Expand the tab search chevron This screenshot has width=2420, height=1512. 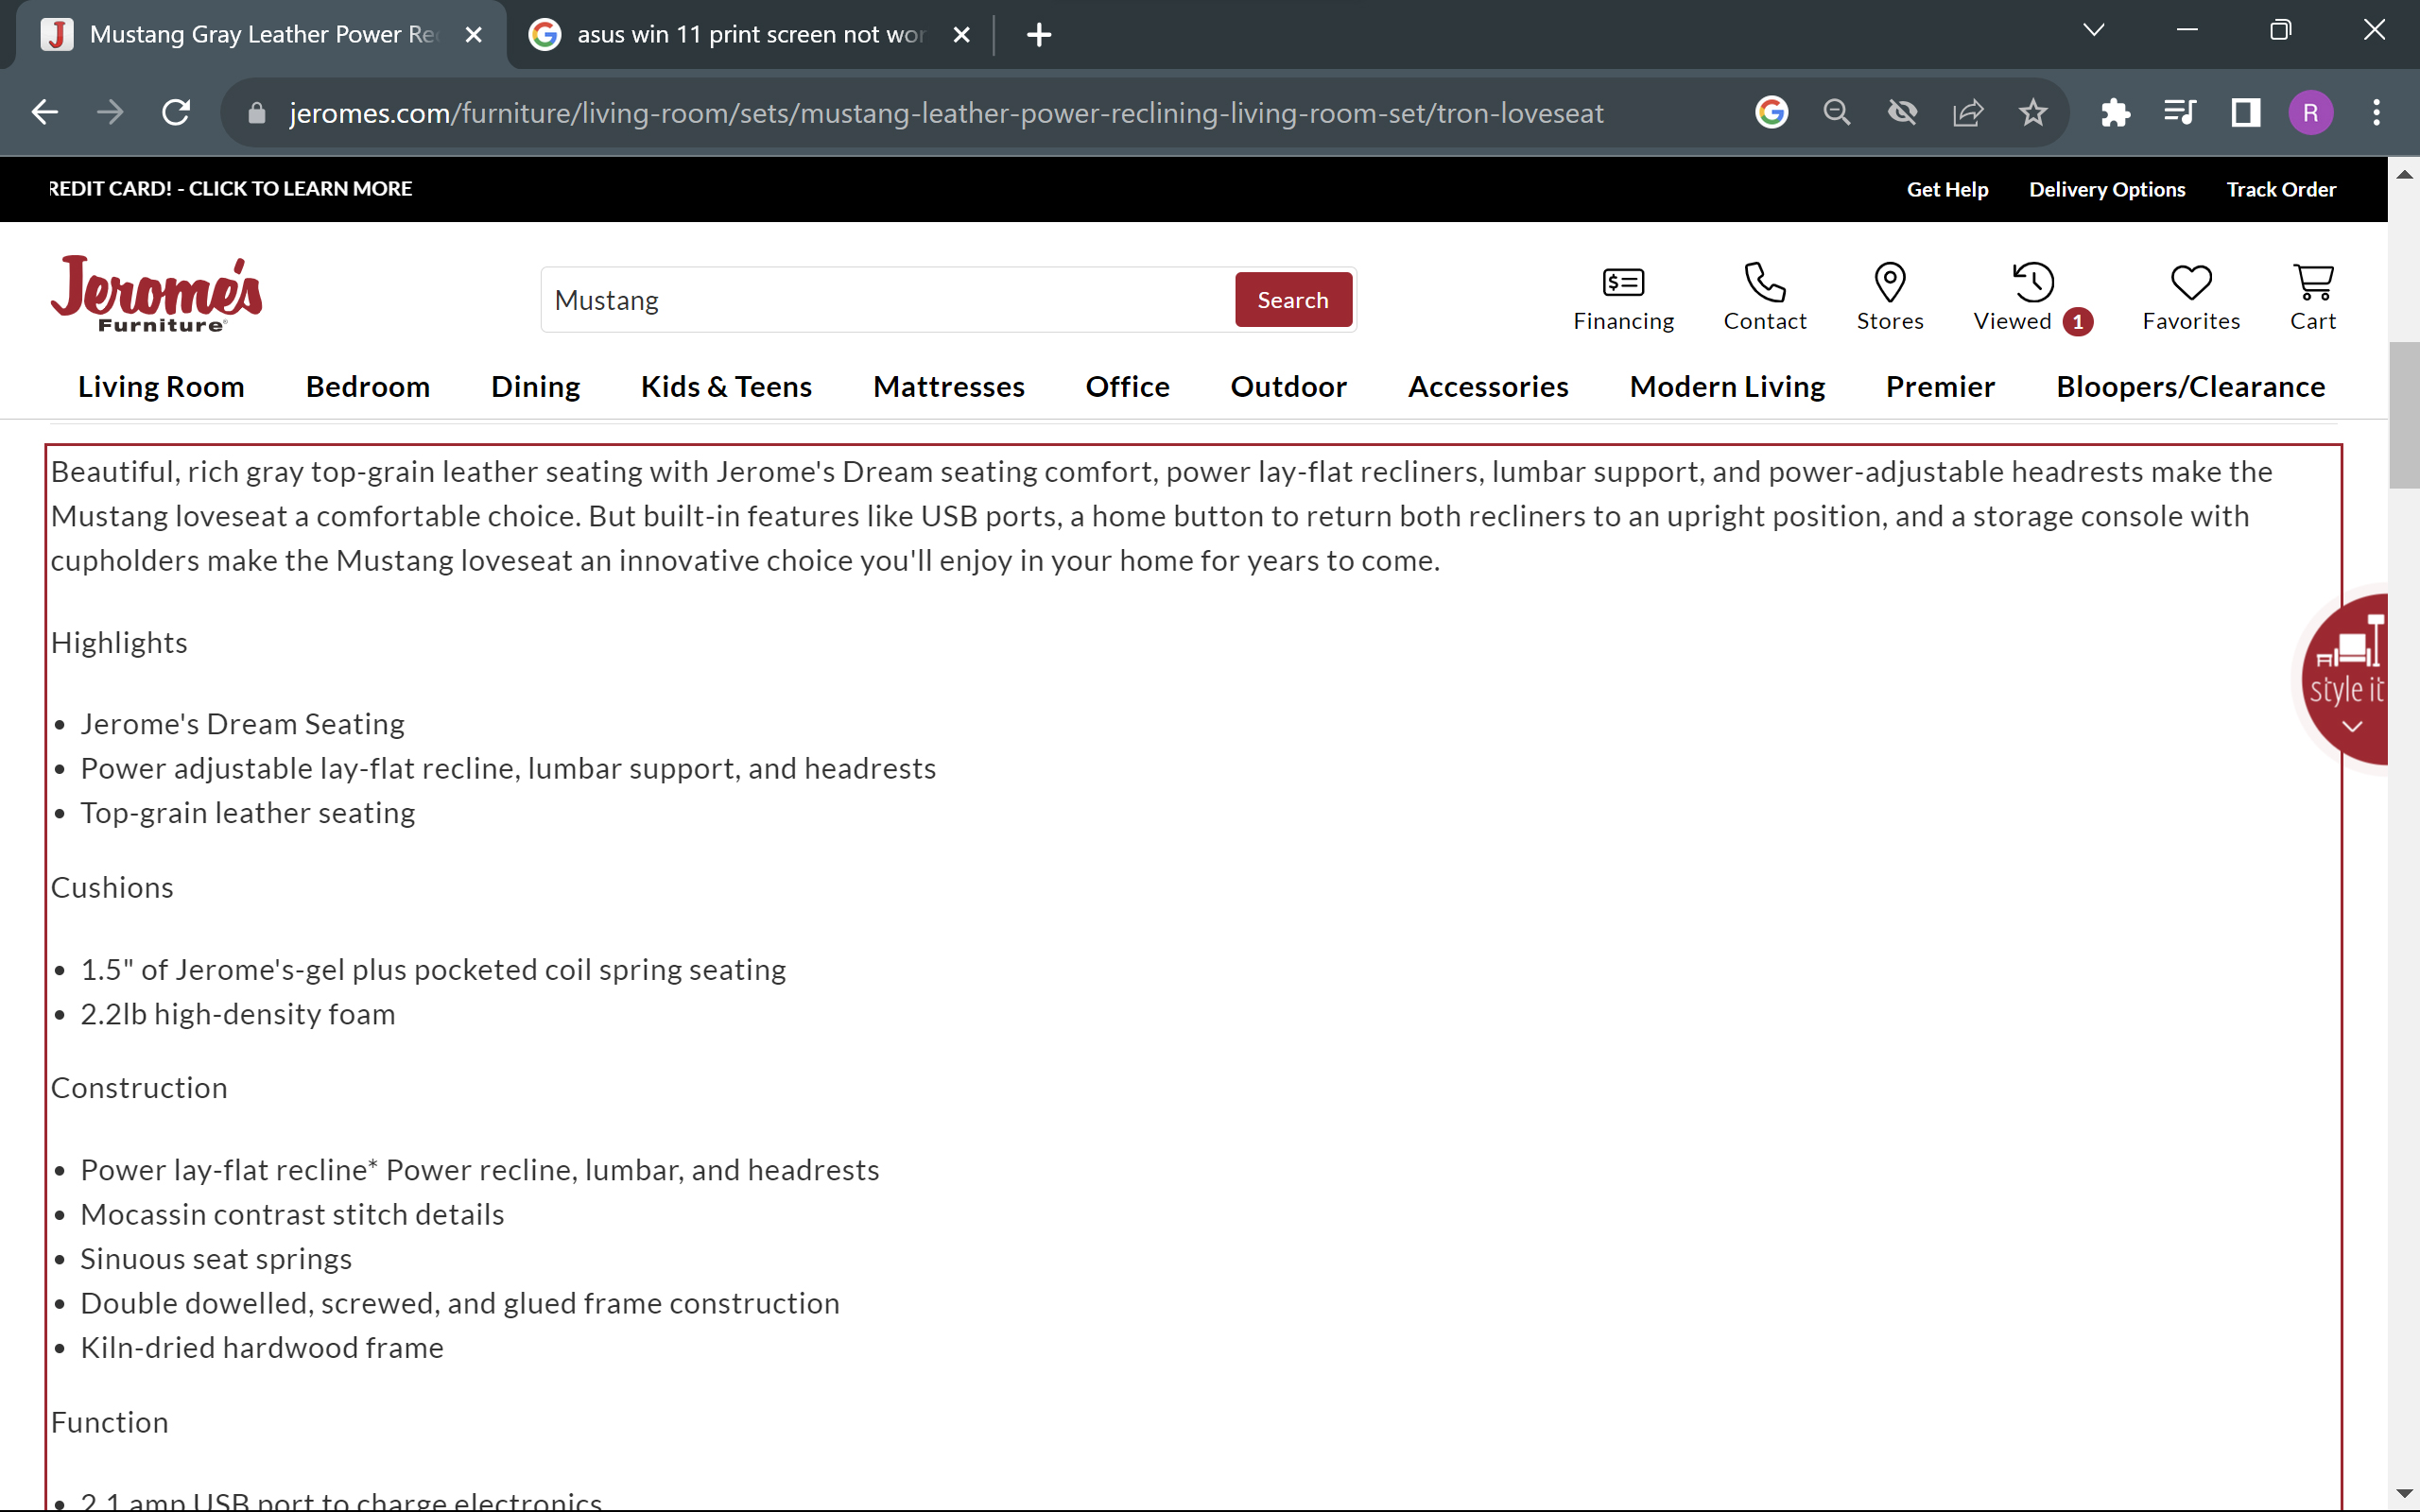pyautogui.click(x=2094, y=31)
